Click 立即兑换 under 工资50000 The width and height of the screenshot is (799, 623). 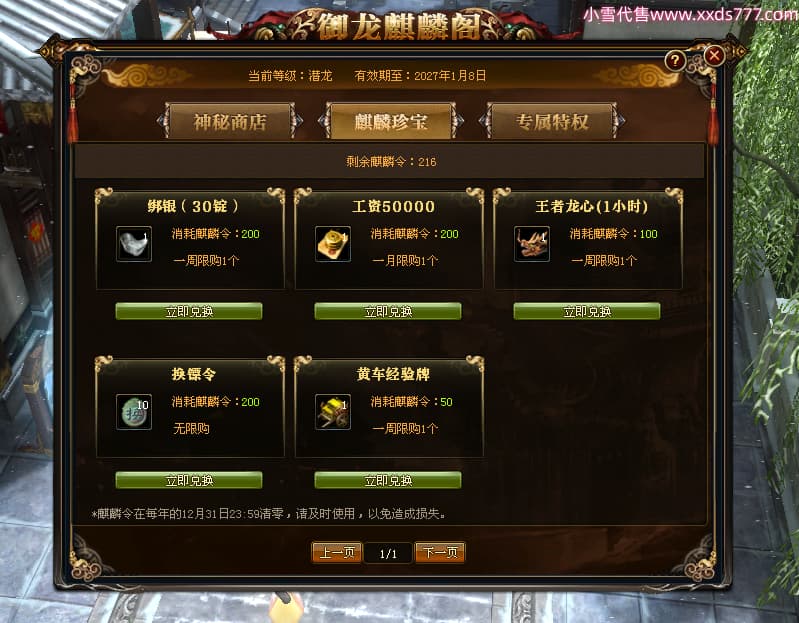(x=388, y=311)
